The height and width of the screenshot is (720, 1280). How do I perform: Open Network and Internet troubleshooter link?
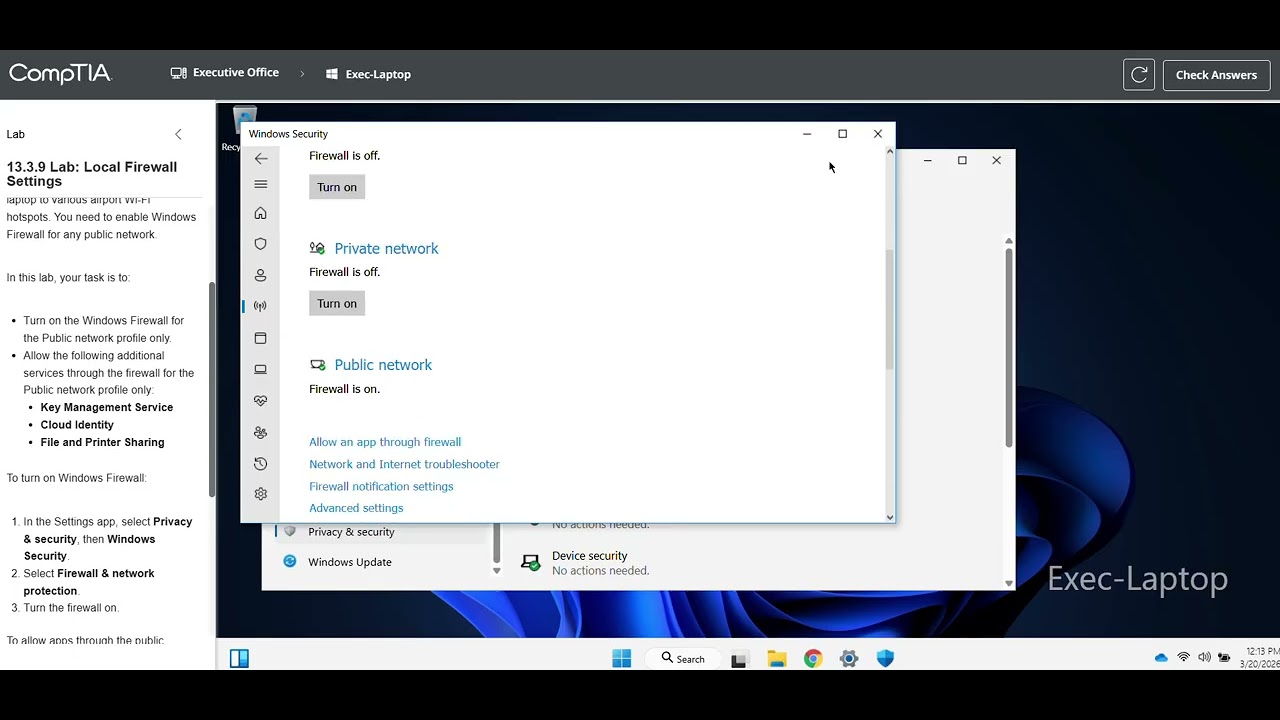(x=404, y=464)
